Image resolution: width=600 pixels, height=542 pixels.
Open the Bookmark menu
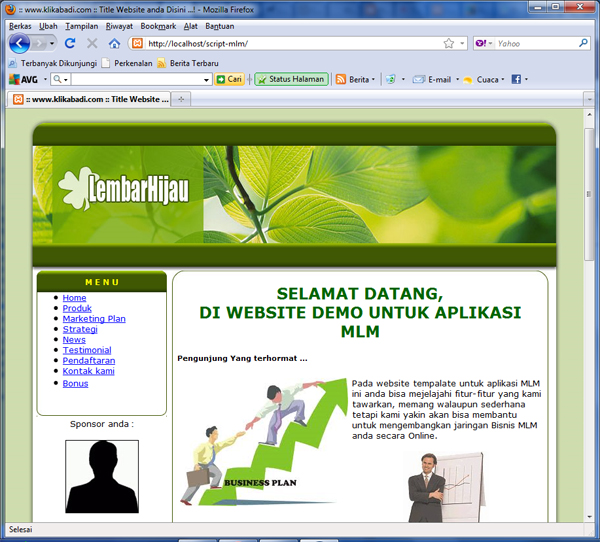[x=158, y=26]
